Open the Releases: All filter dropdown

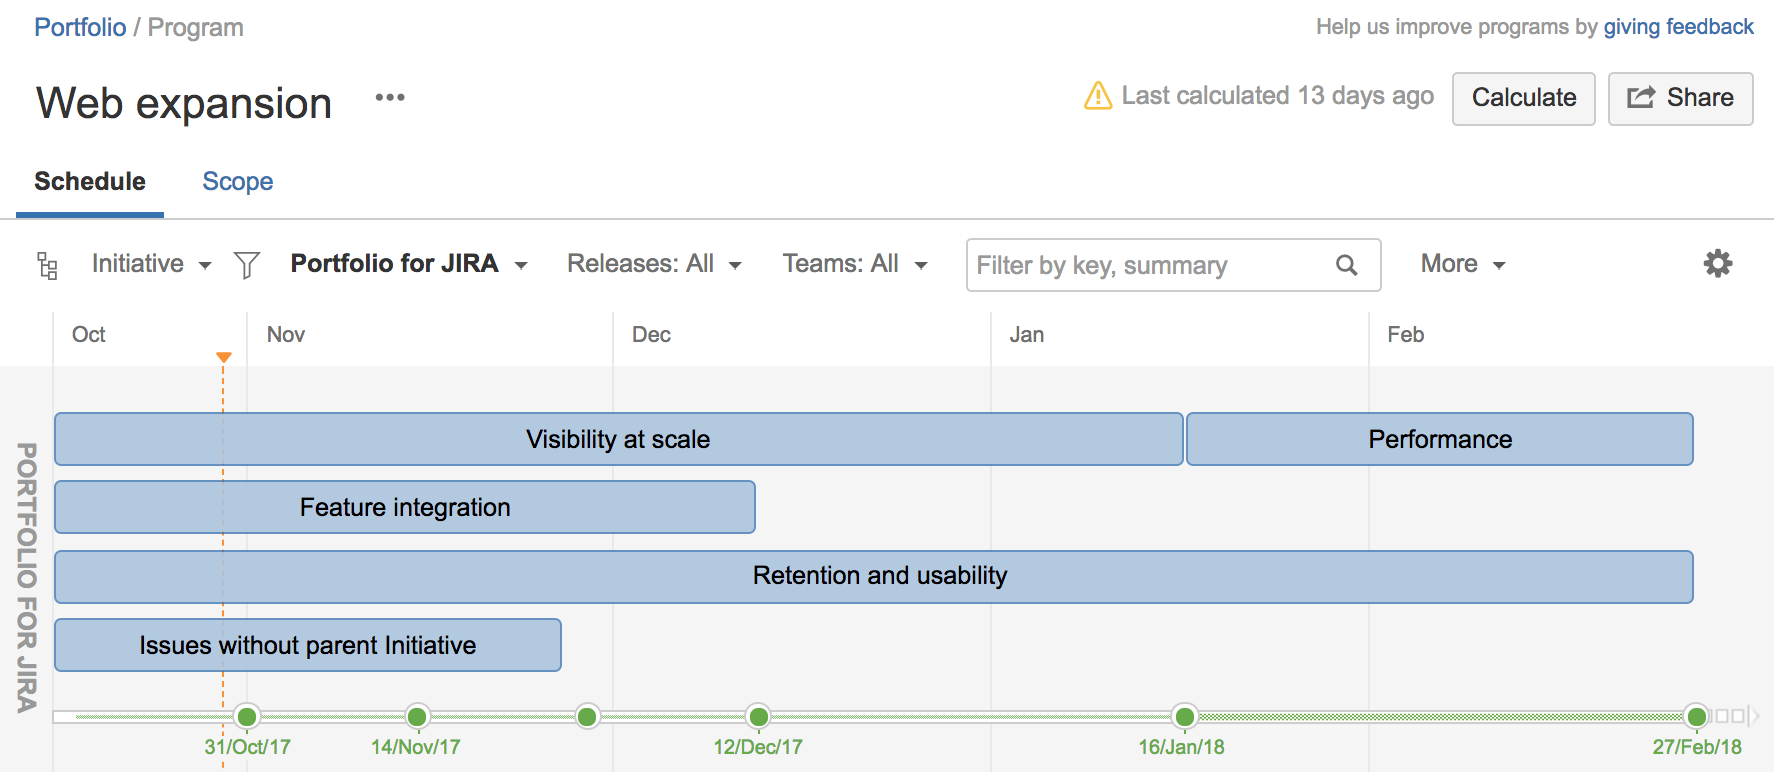(654, 264)
